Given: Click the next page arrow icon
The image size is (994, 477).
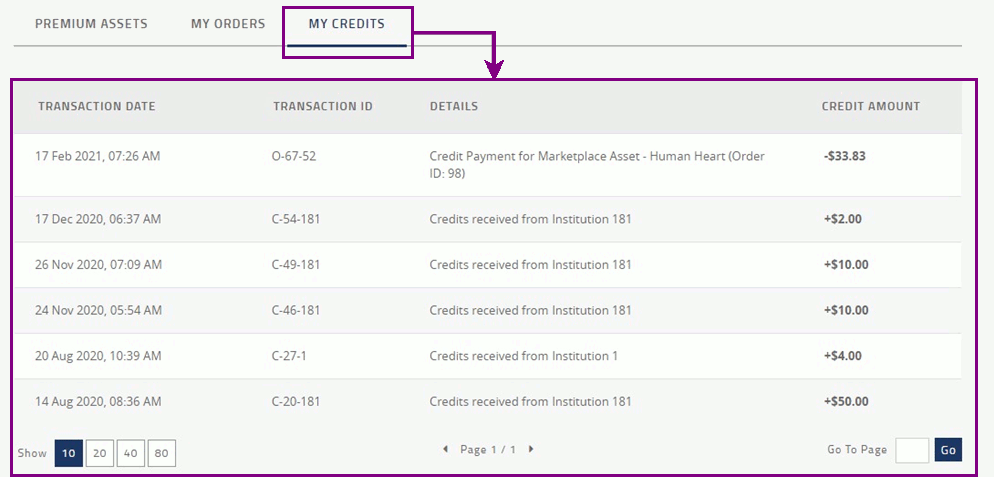Looking at the screenshot, I should coord(531,449).
